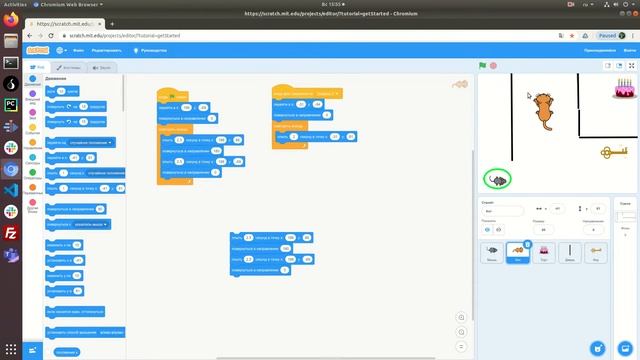
Task: Set sprite visibility to hidden
Action: 498,229
